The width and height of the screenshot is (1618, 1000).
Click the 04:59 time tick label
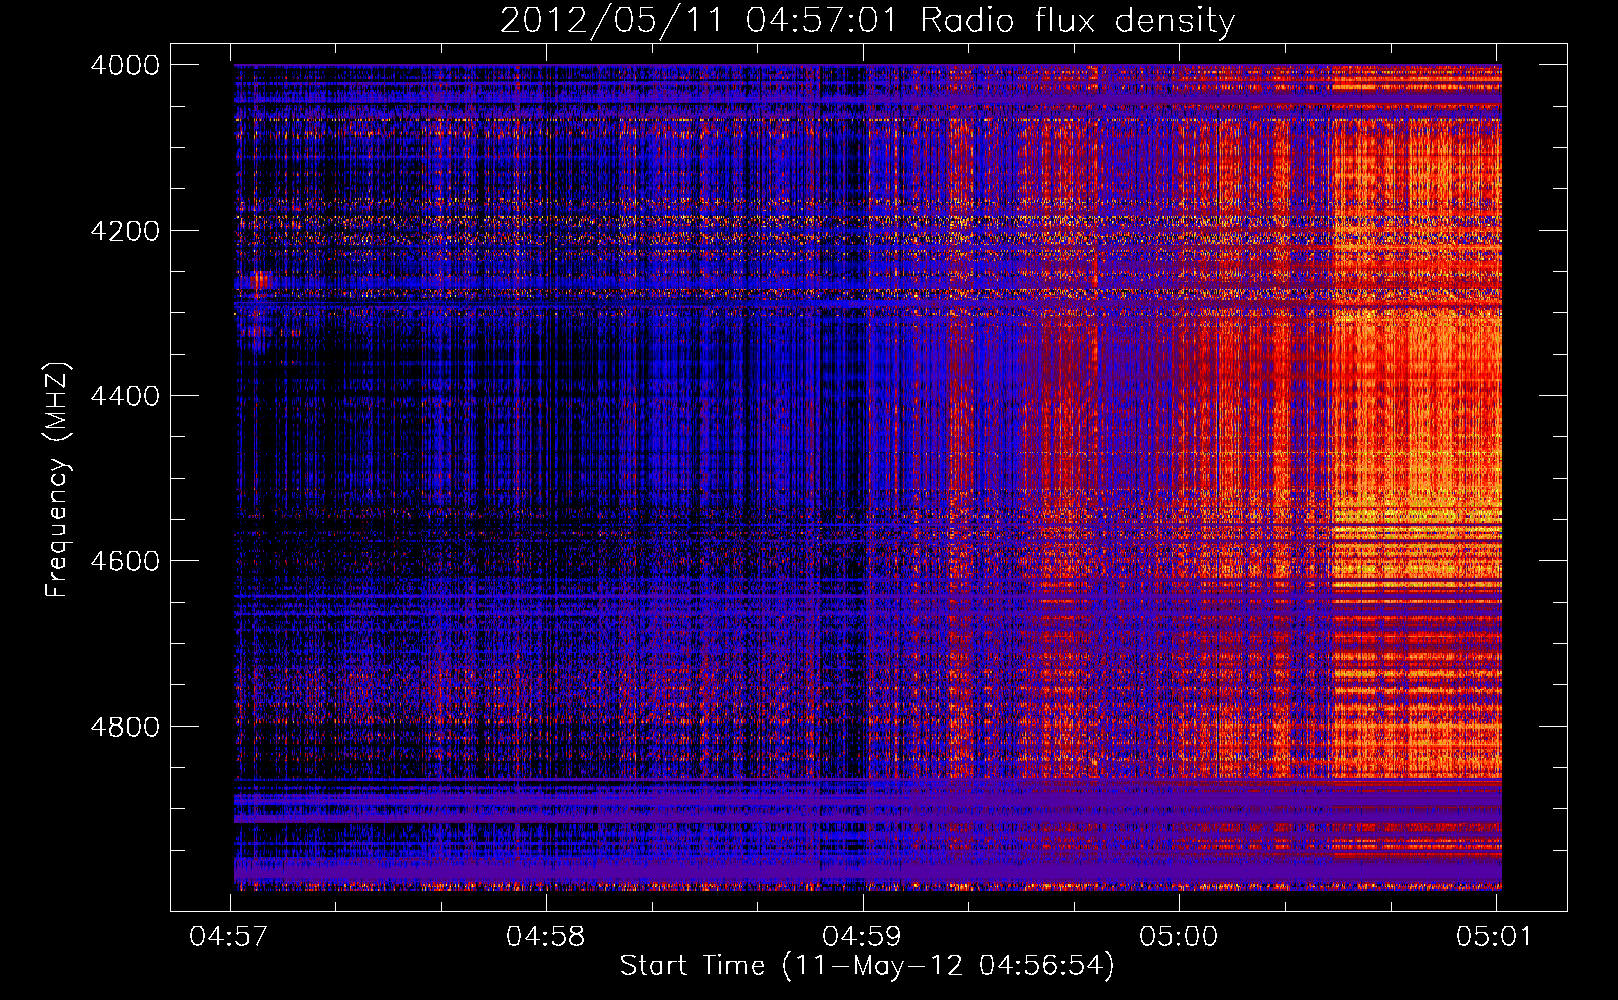(862, 936)
